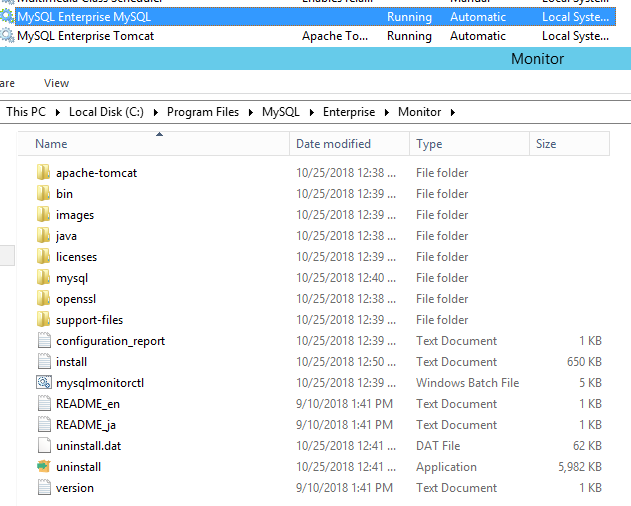The height and width of the screenshot is (506, 631).
Task: Click the Application type cell
Action: [446, 467]
